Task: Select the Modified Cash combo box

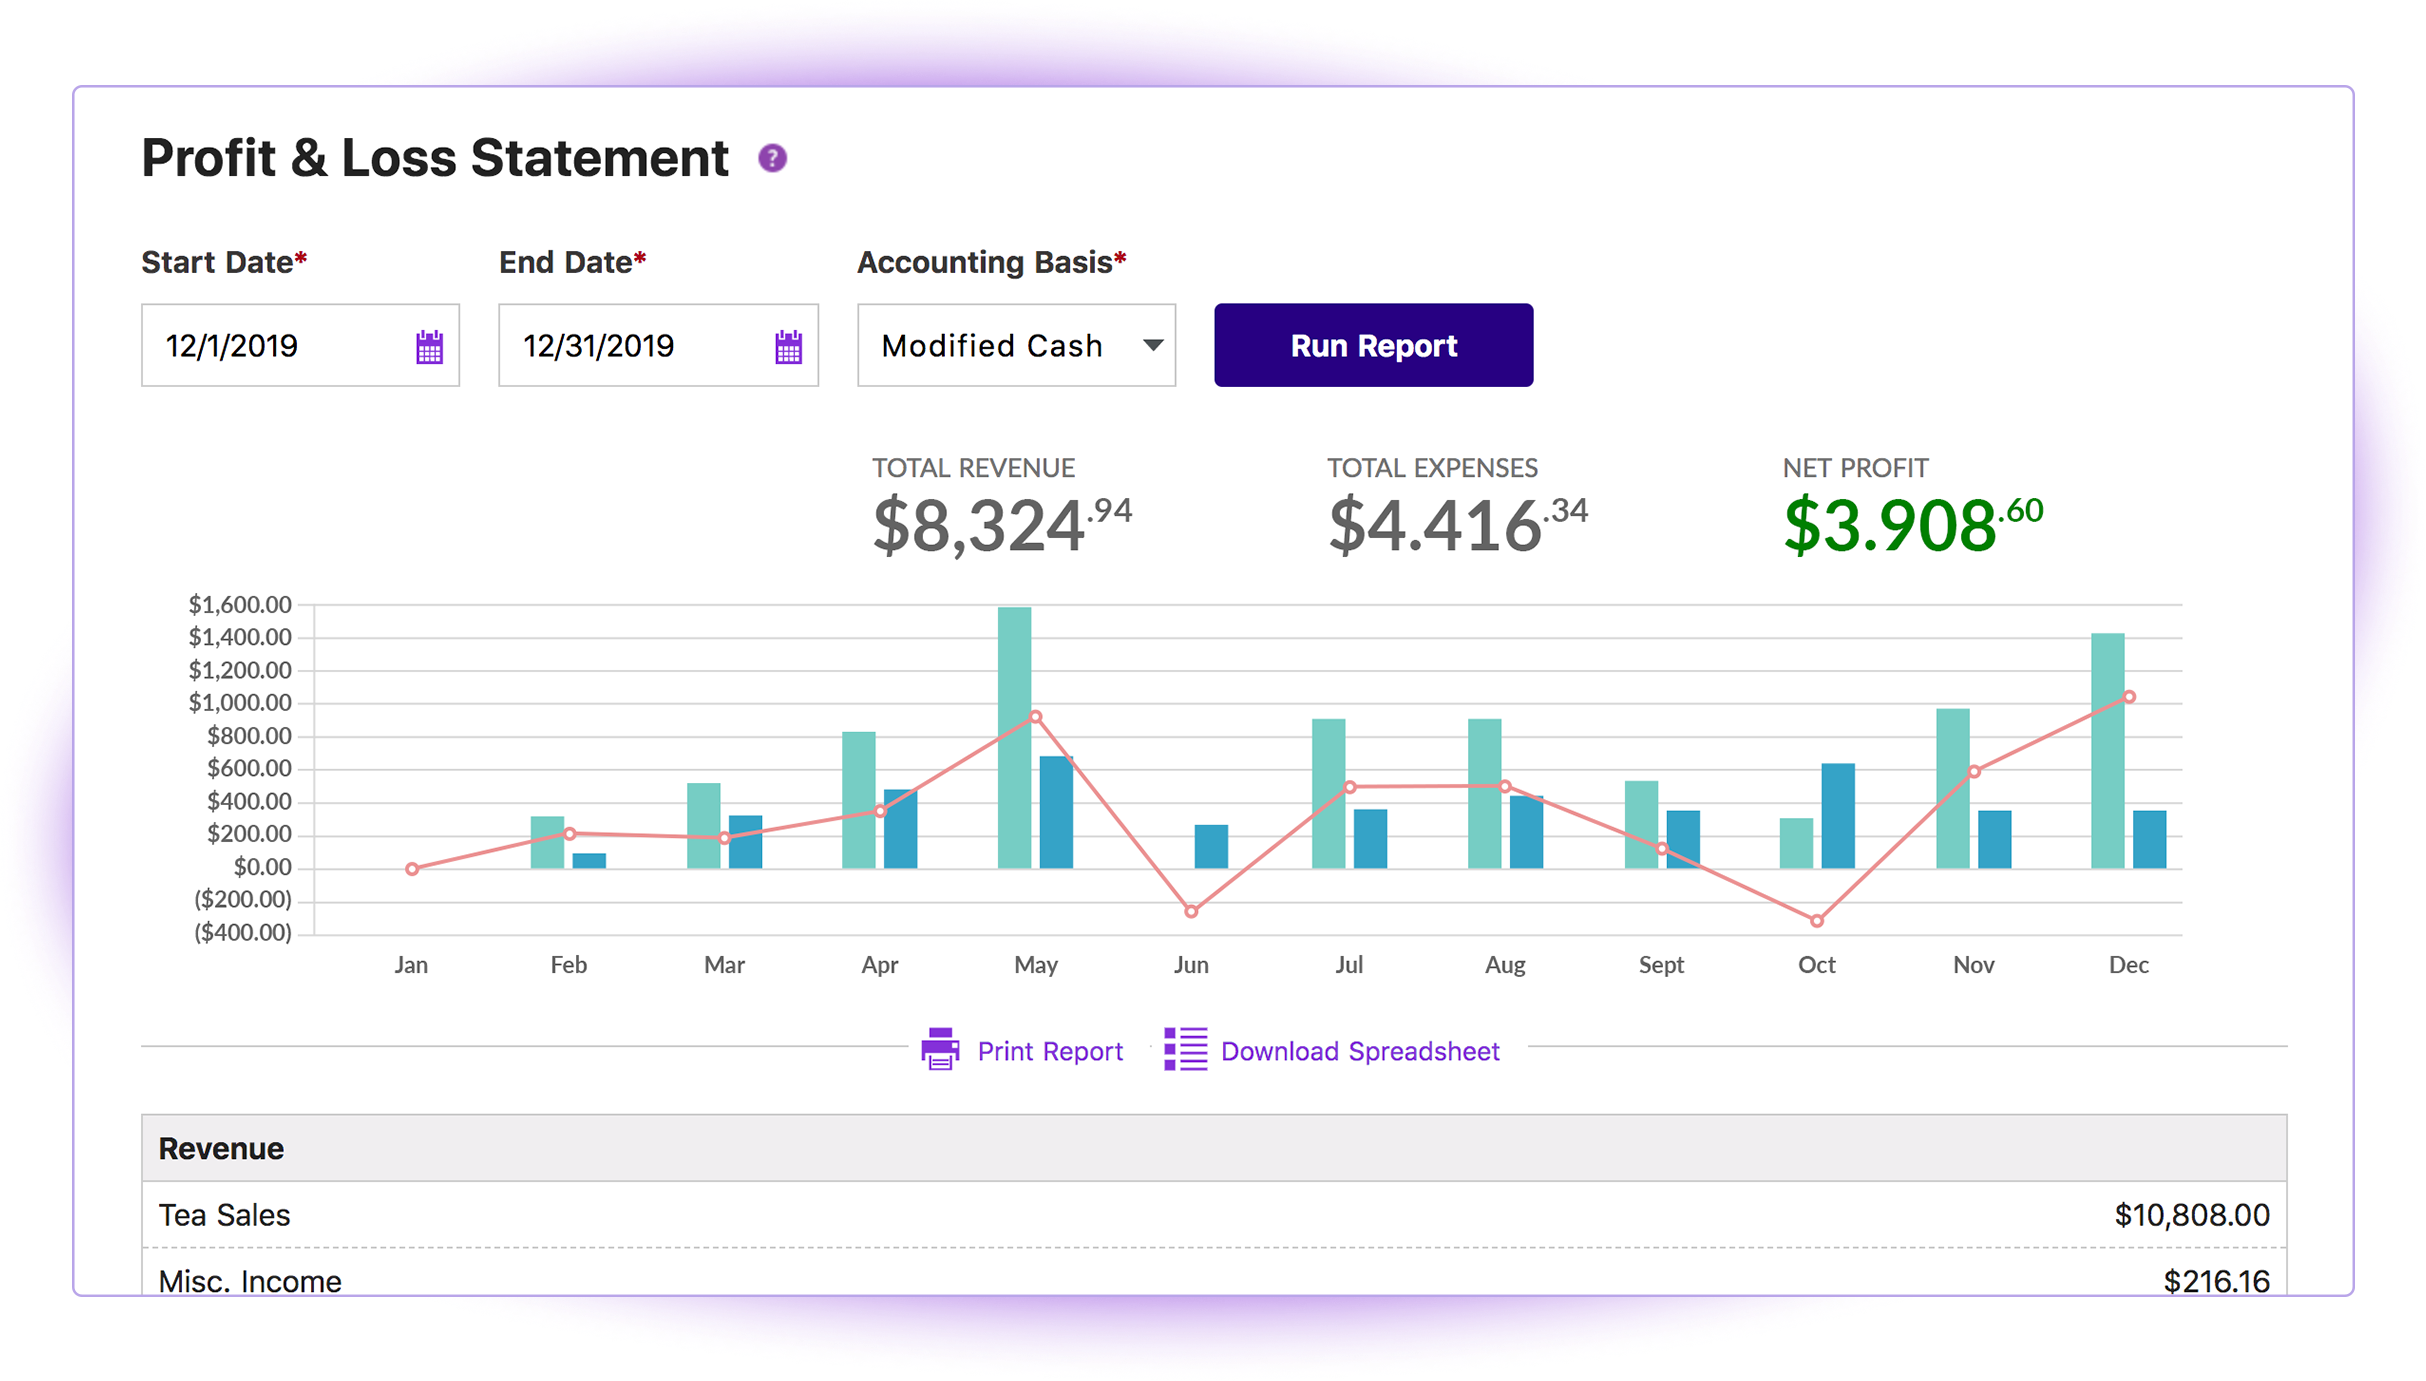Action: 1000,345
